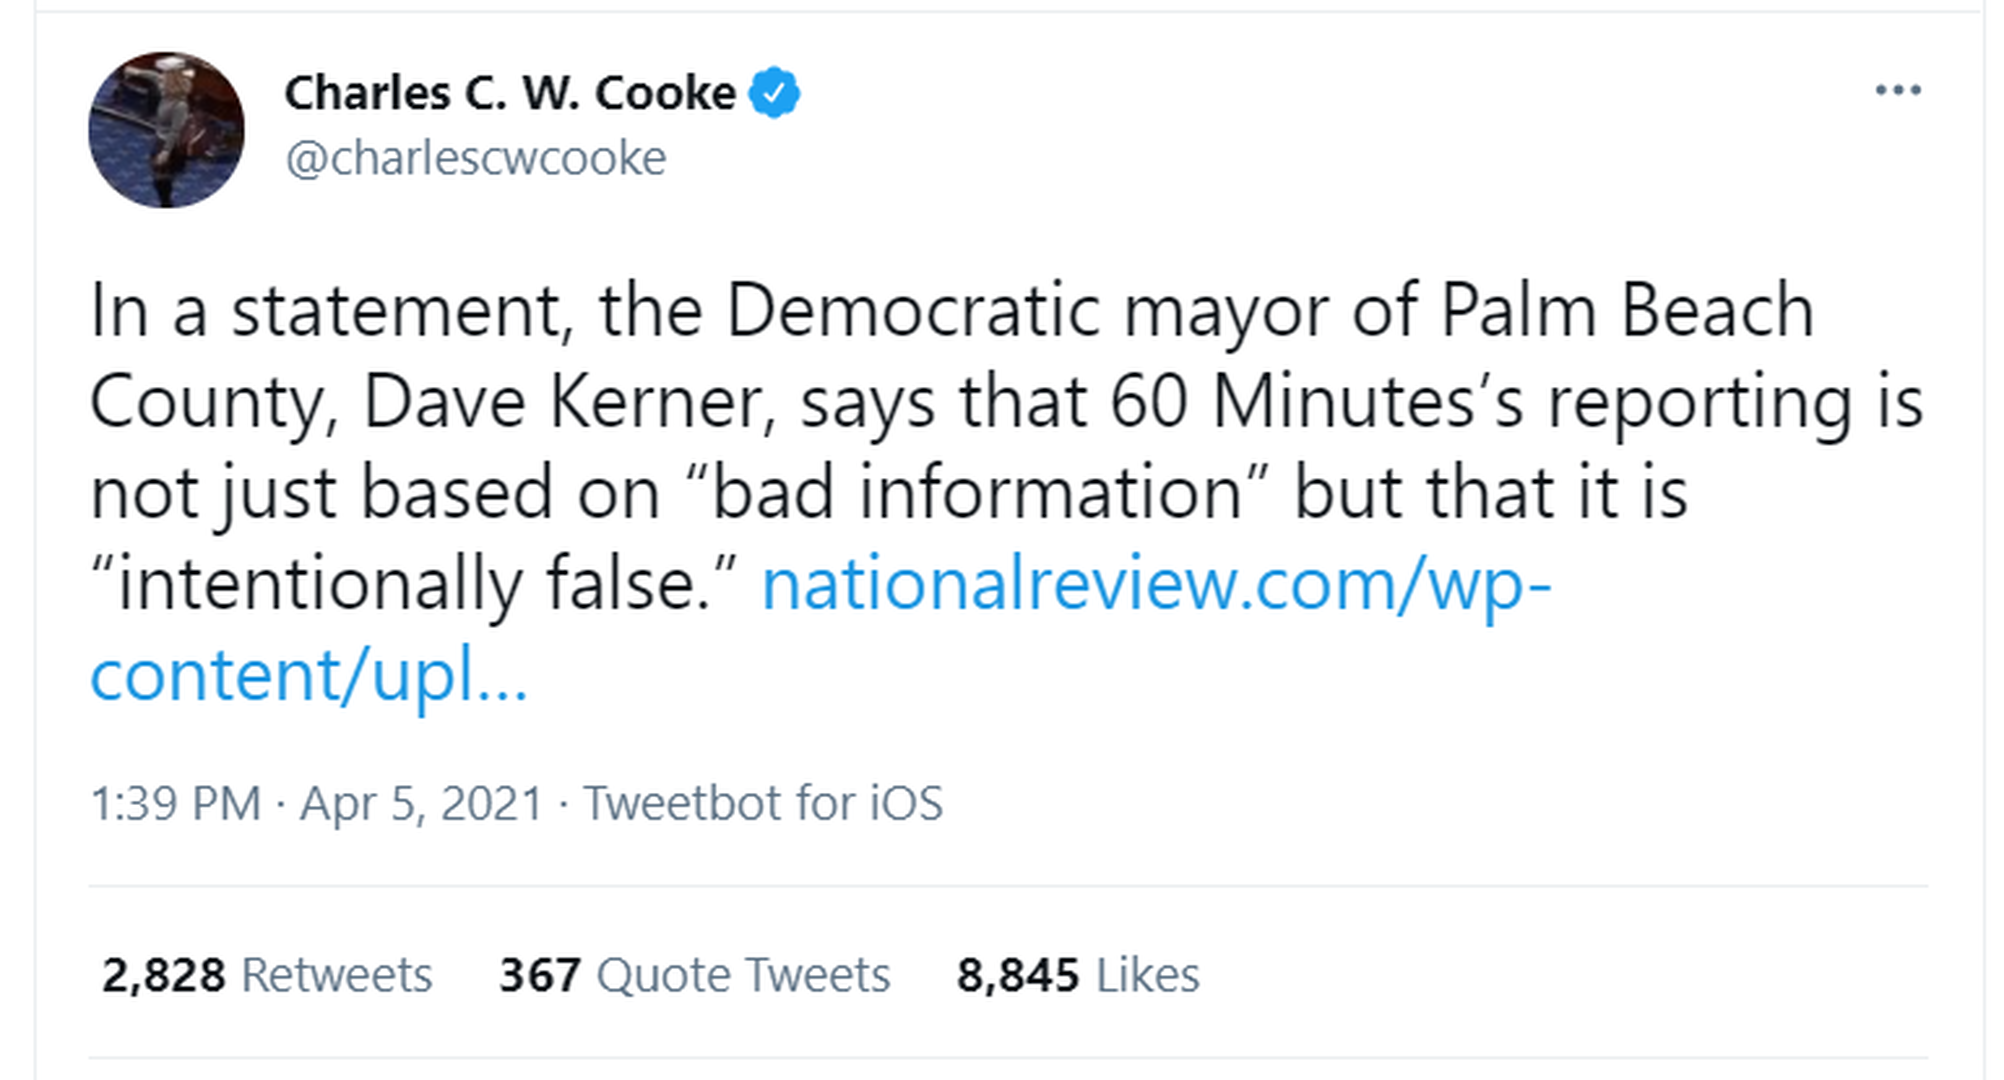Open the nationalreview.com link
Image resolution: width=2004 pixels, height=1080 pixels.
point(1155,585)
